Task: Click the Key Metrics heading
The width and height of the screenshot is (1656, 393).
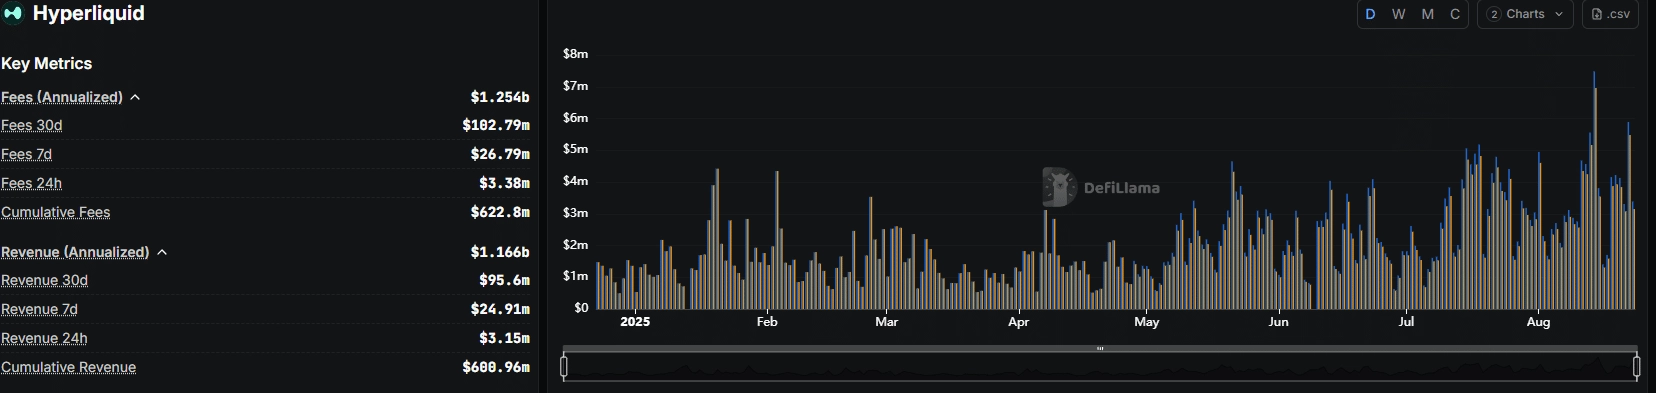Action: coord(47,63)
